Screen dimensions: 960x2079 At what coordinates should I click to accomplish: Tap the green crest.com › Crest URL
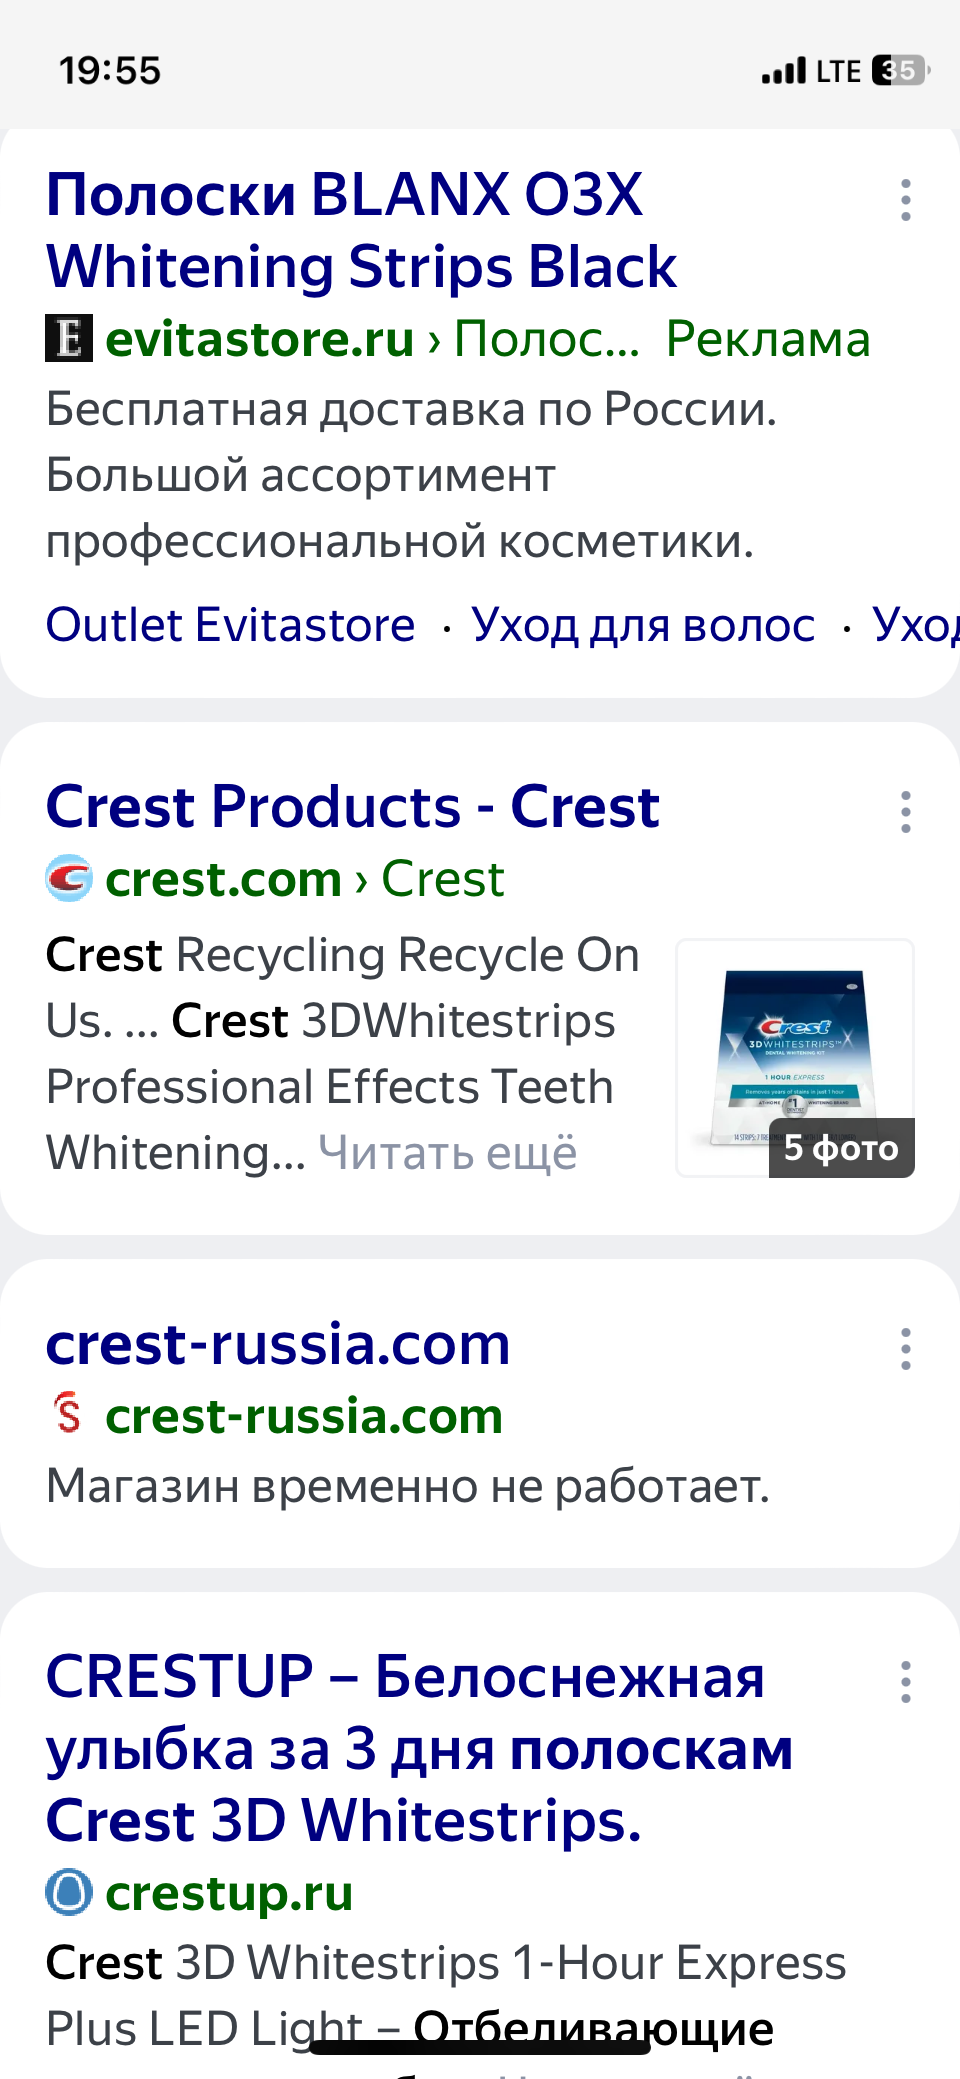(x=305, y=879)
